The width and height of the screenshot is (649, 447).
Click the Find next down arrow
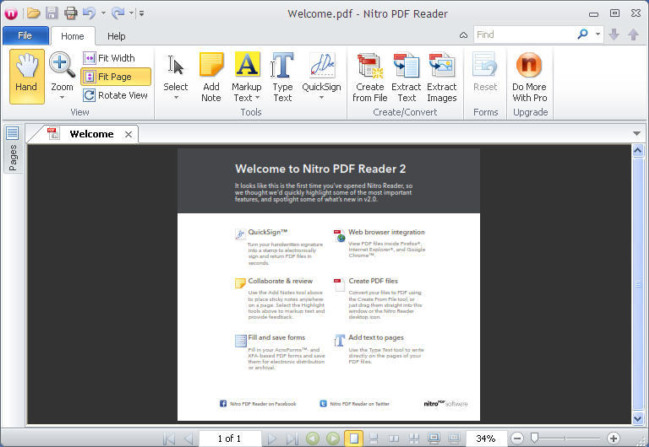[614, 34]
